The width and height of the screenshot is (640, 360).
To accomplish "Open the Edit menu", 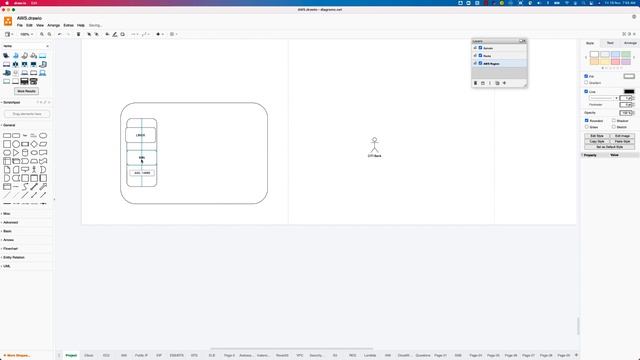I will (x=29, y=25).
